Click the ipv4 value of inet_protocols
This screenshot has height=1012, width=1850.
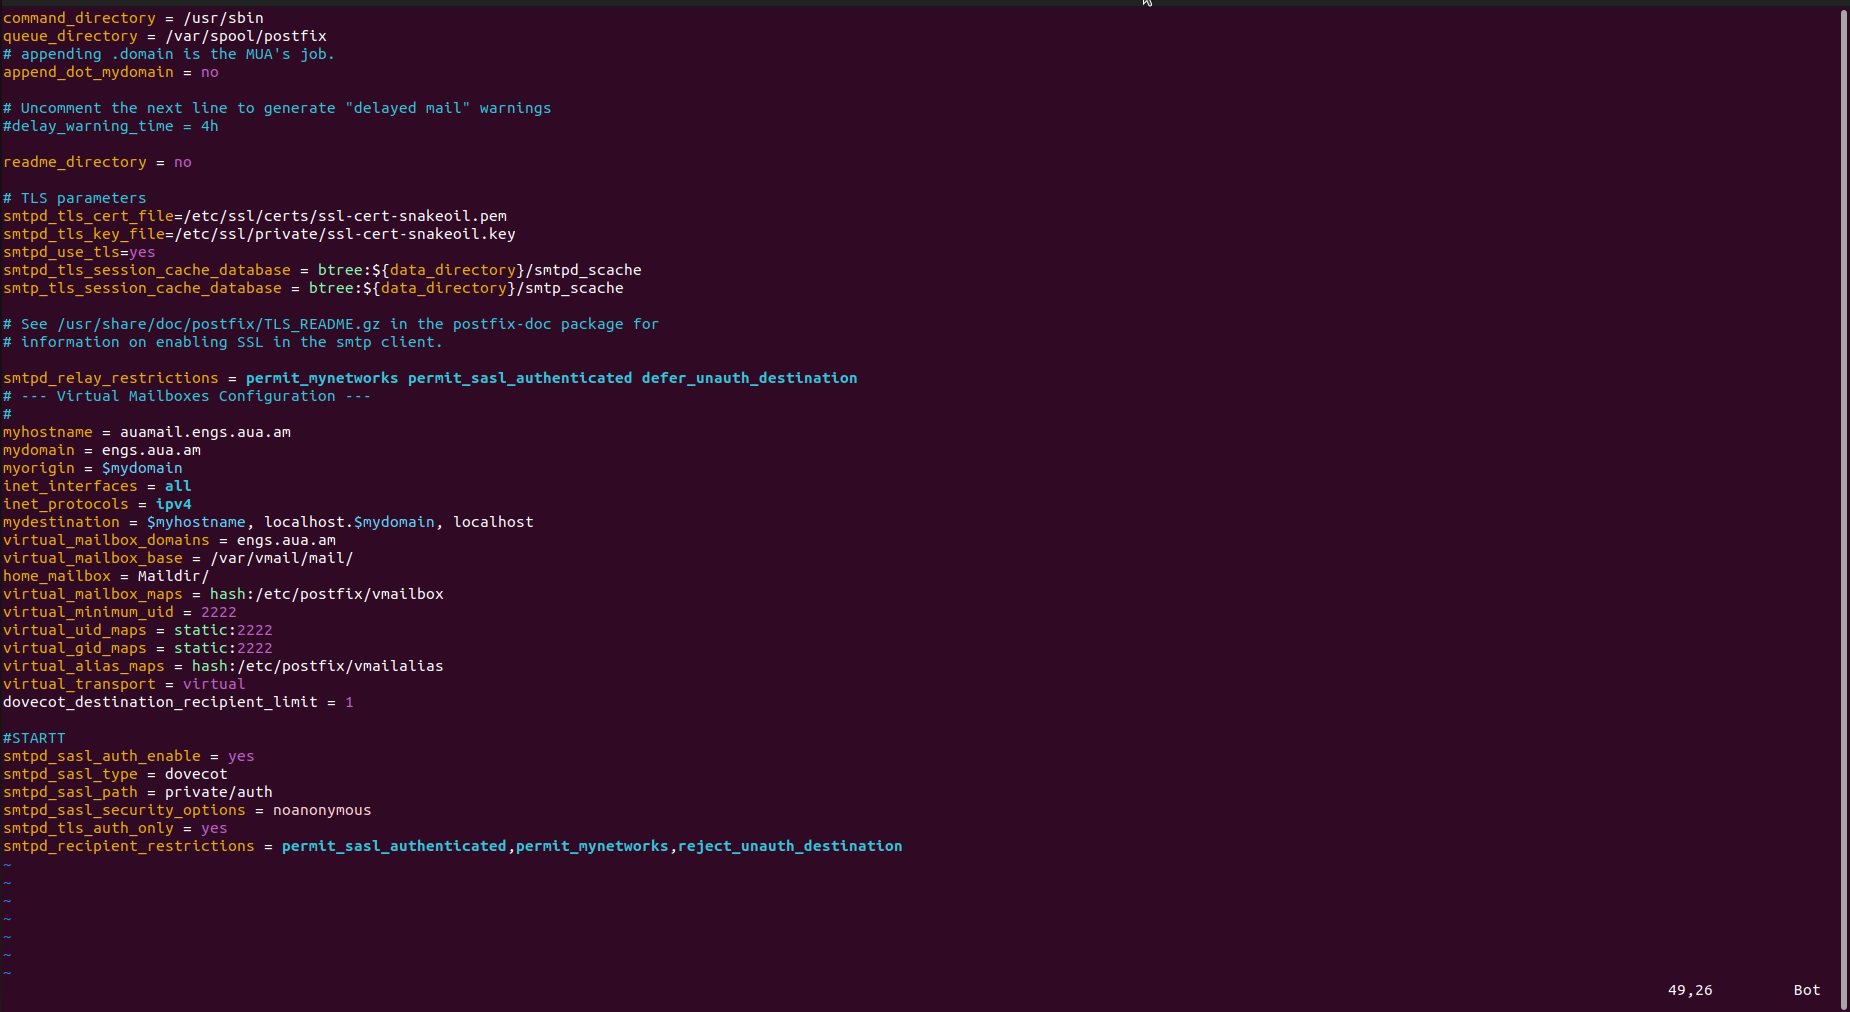point(174,504)
